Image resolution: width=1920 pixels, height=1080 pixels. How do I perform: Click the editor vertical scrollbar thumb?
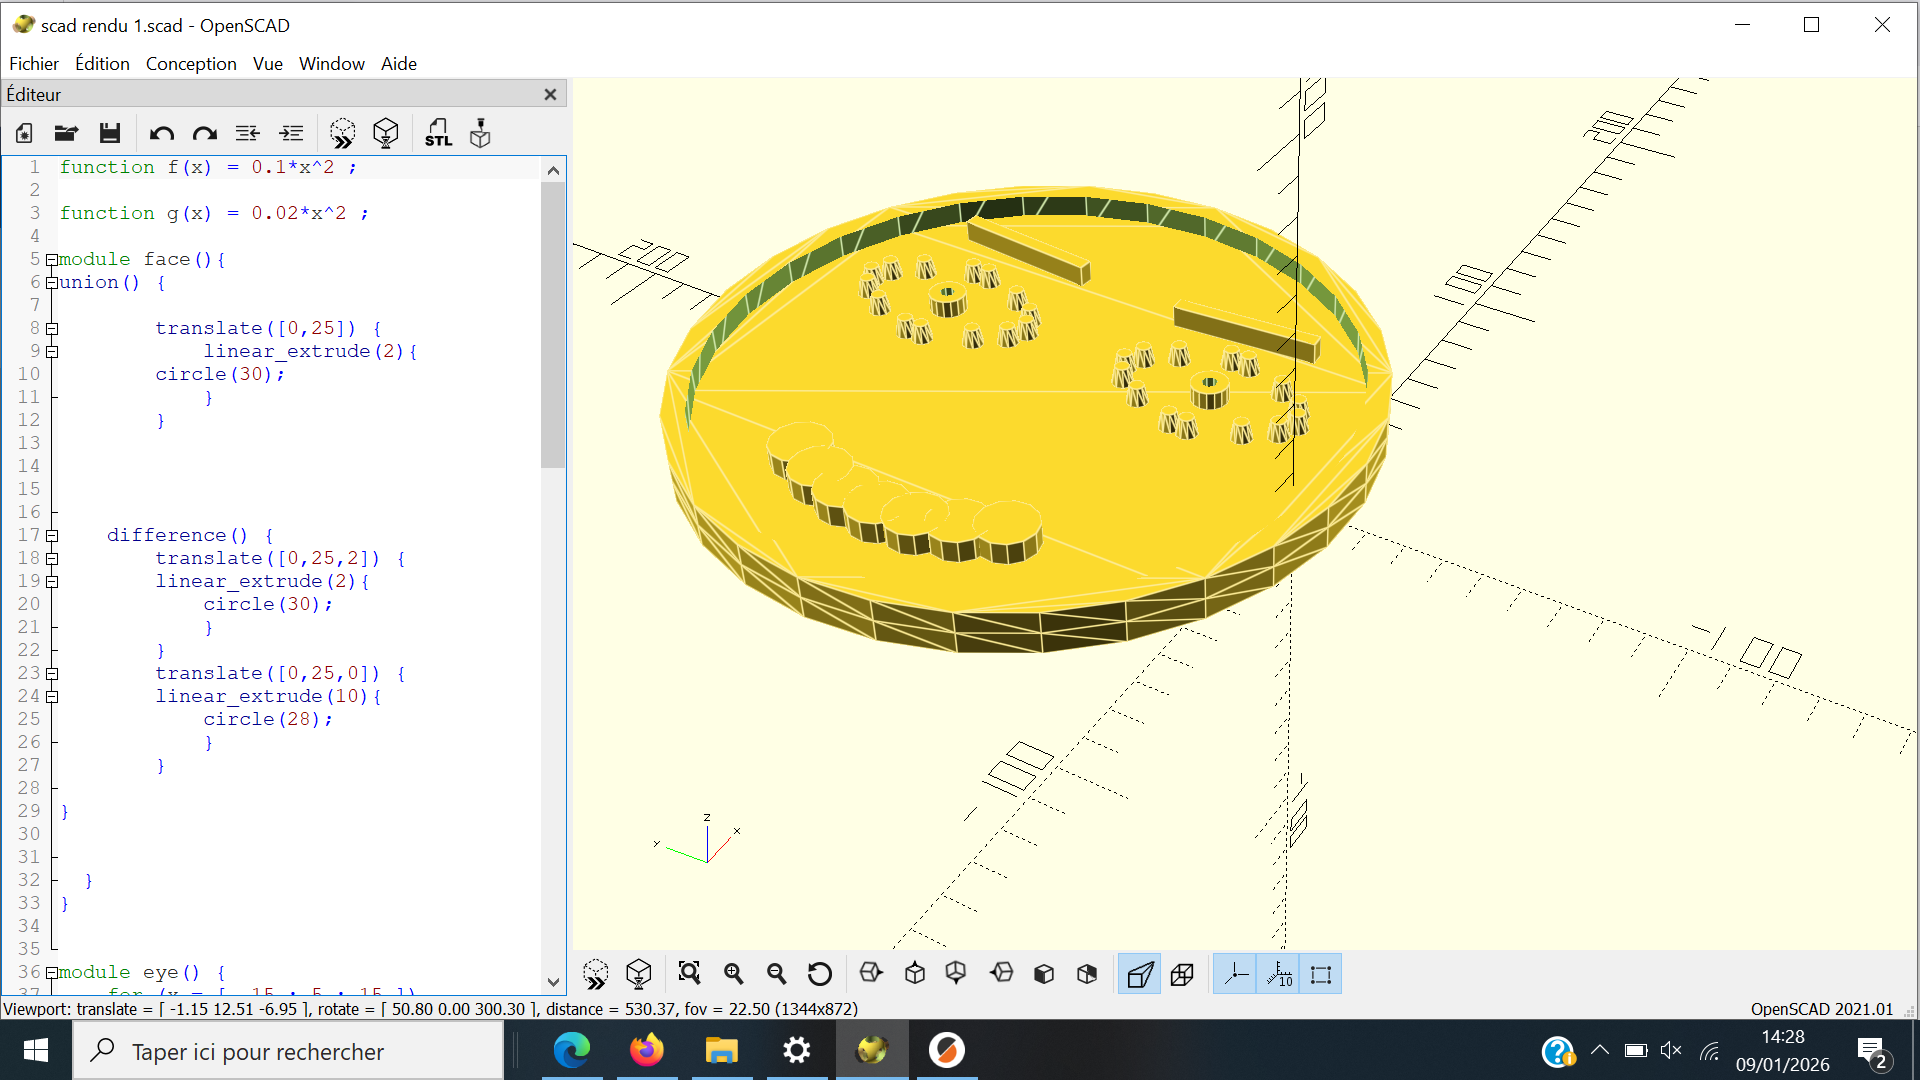[x=553, y=325]
